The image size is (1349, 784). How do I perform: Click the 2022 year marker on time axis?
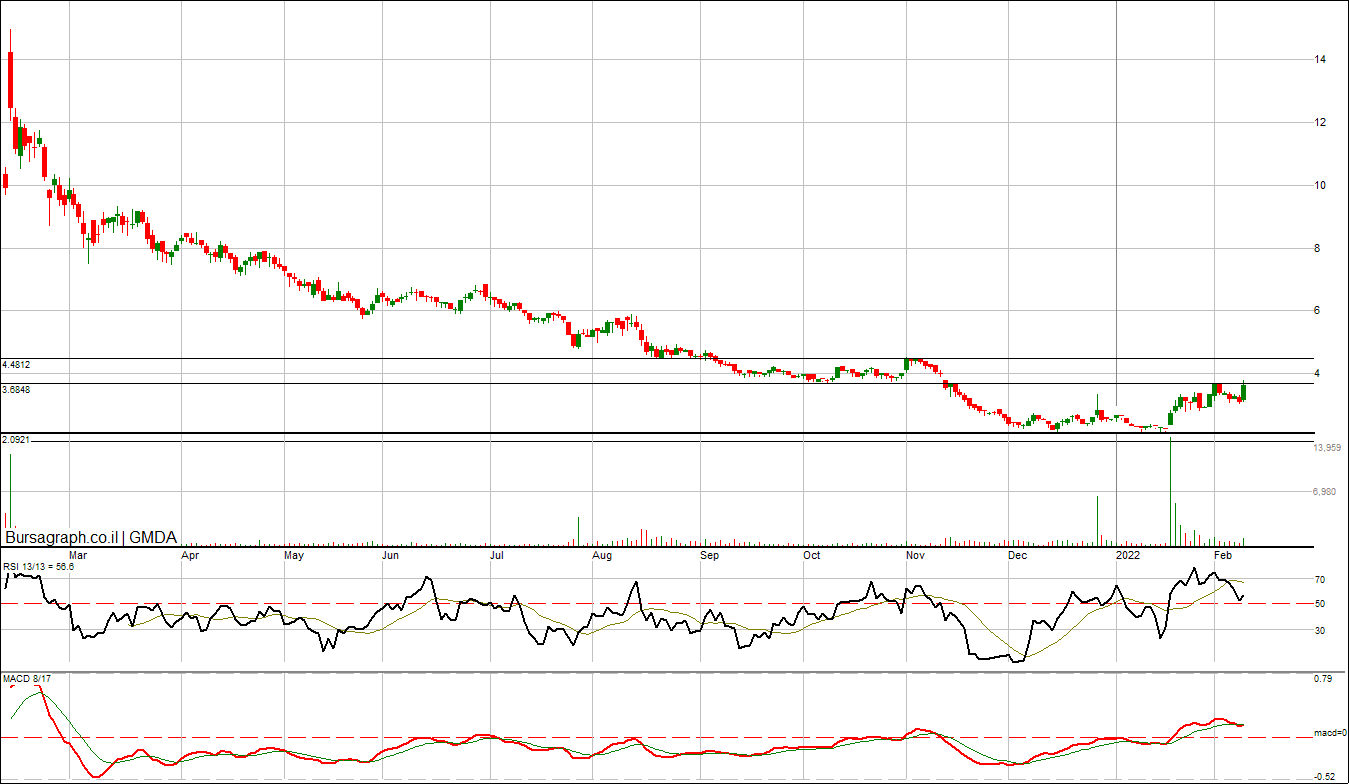coord(1127,554)
